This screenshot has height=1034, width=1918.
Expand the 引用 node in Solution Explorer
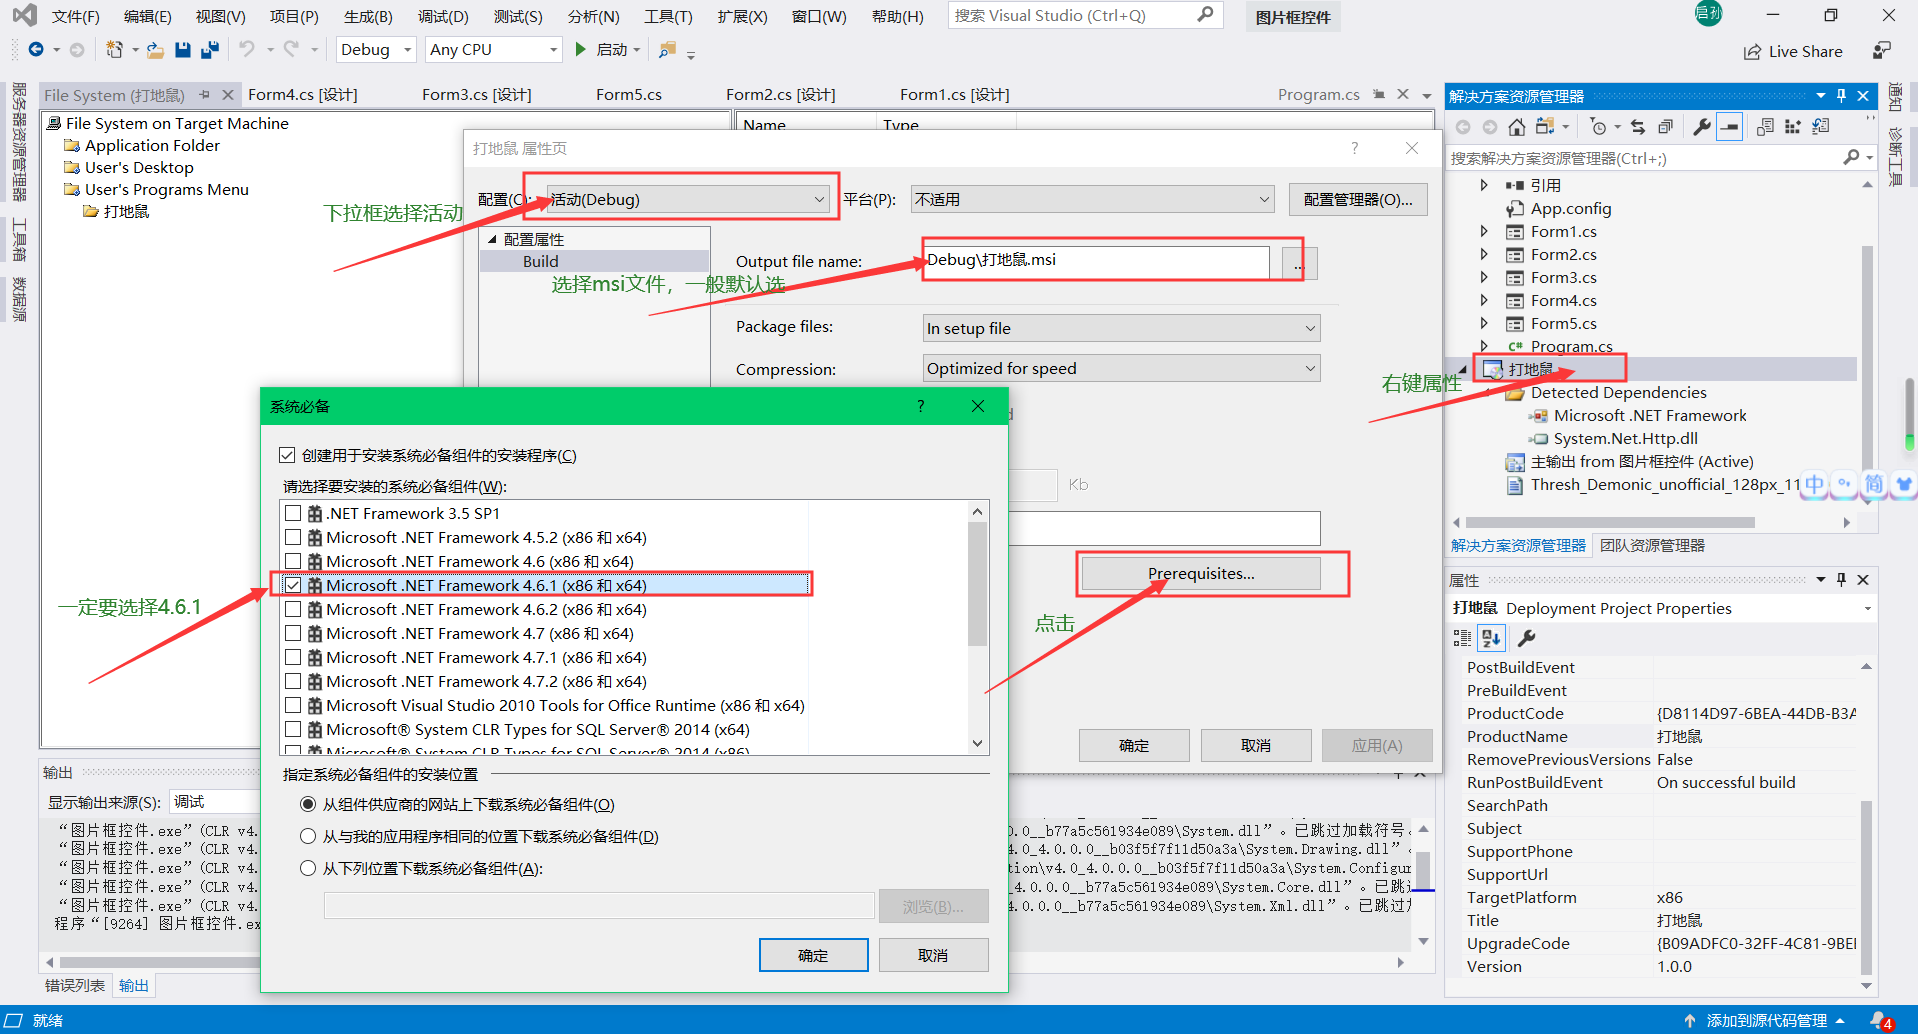pos(1485,184)
